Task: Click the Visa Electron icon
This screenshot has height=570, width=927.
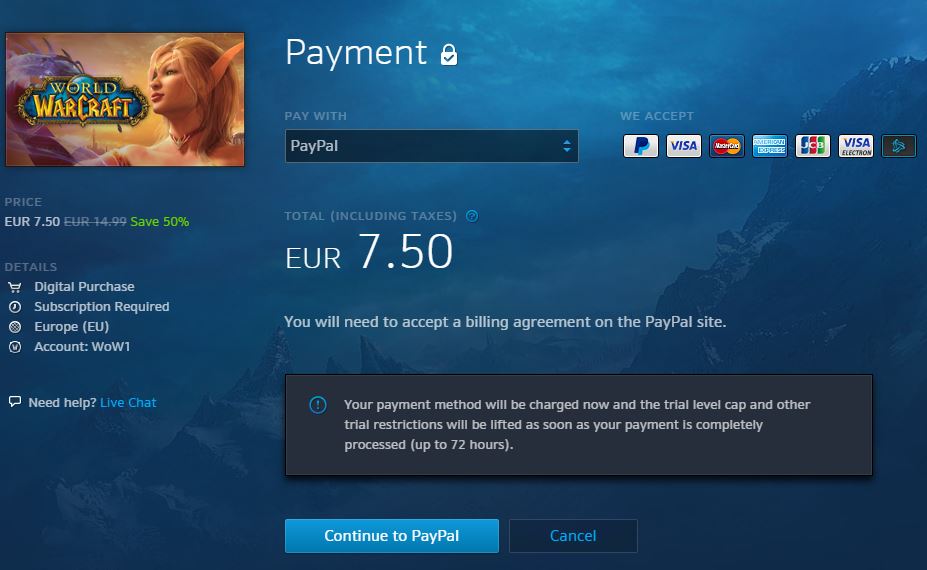Action: [x=856, y=145]
